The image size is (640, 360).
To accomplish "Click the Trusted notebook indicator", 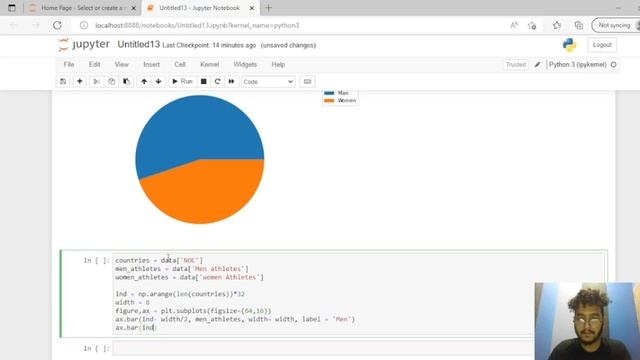I will point(516,64).
